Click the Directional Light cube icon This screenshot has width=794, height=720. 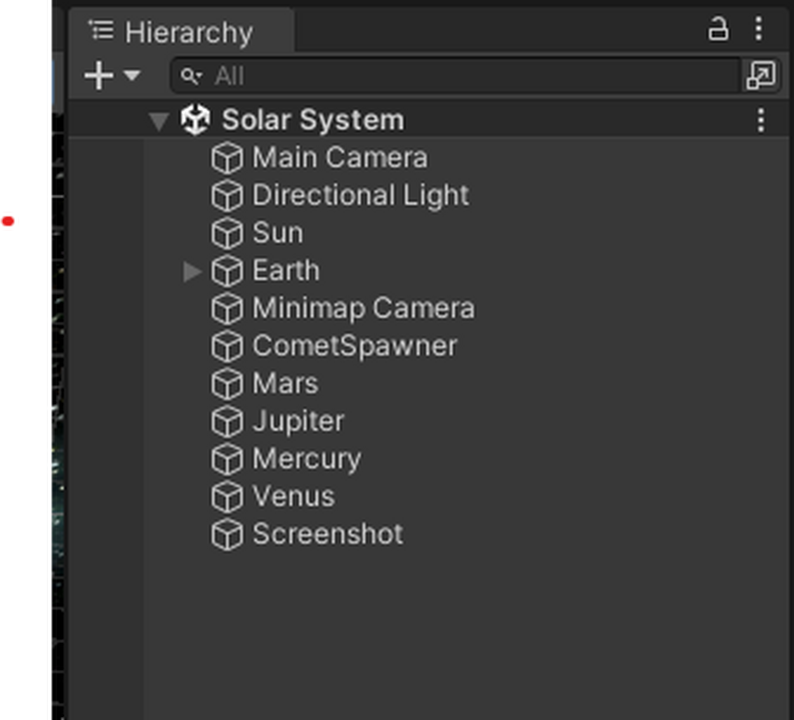click(x=227, y=196)
